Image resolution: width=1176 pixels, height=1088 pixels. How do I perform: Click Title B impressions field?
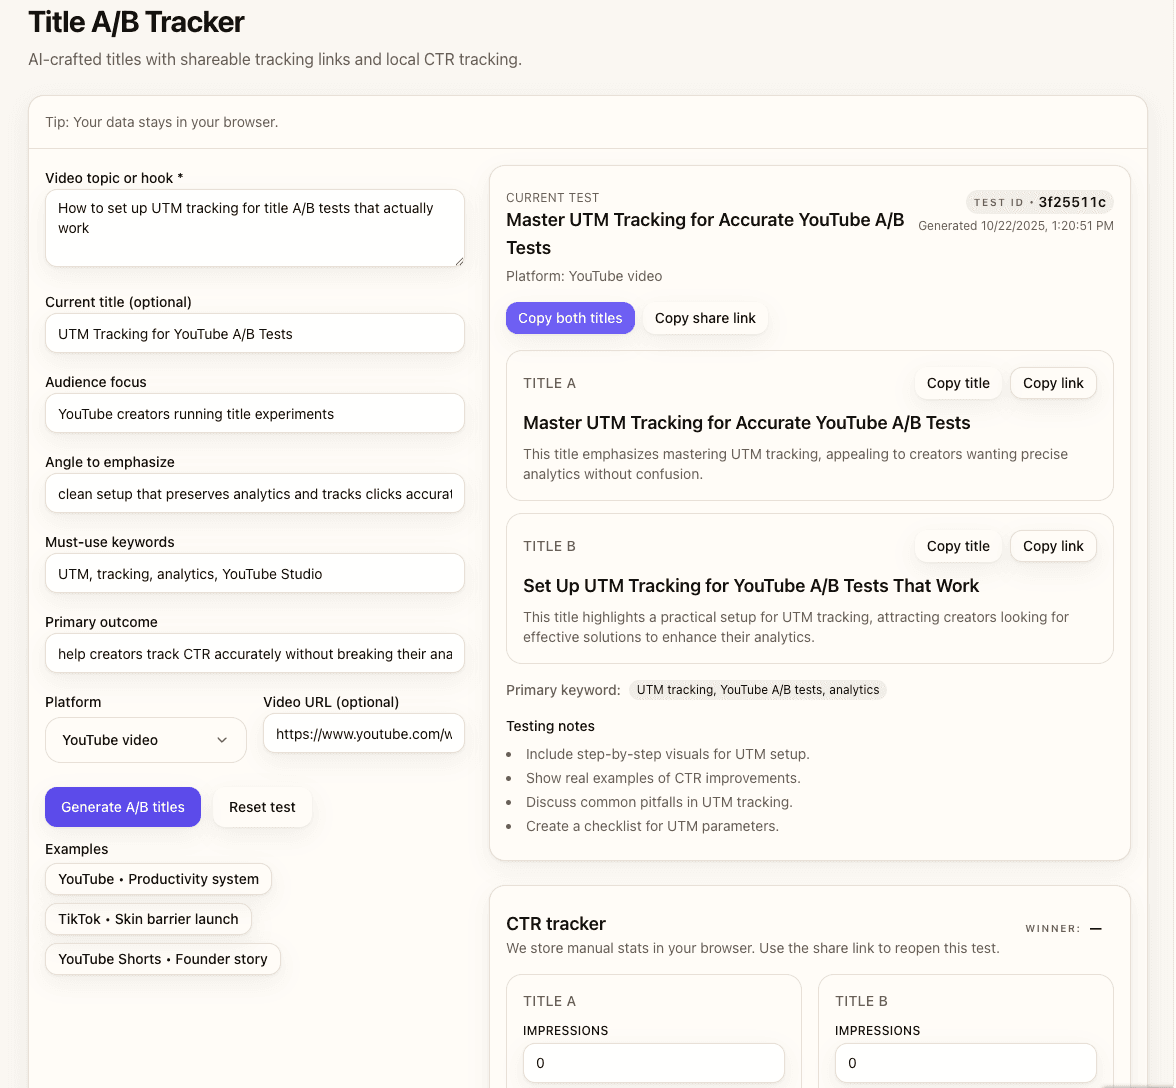click(965, 1063)
